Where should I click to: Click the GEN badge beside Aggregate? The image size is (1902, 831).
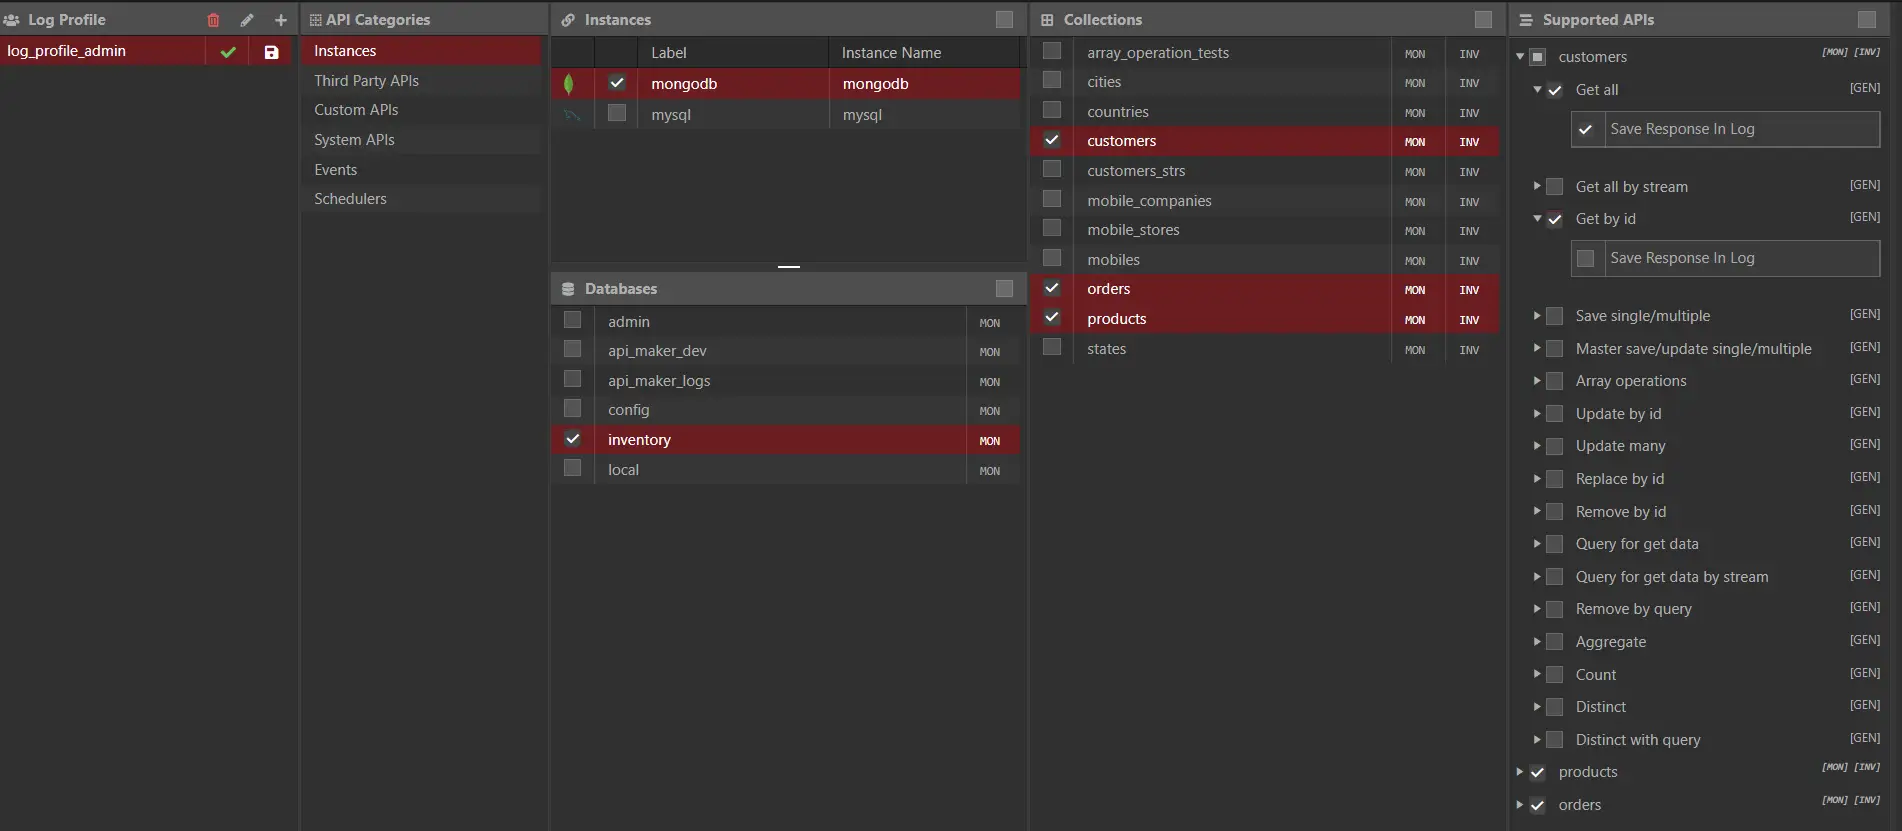pyautogui.click(x=1865, y=640)
